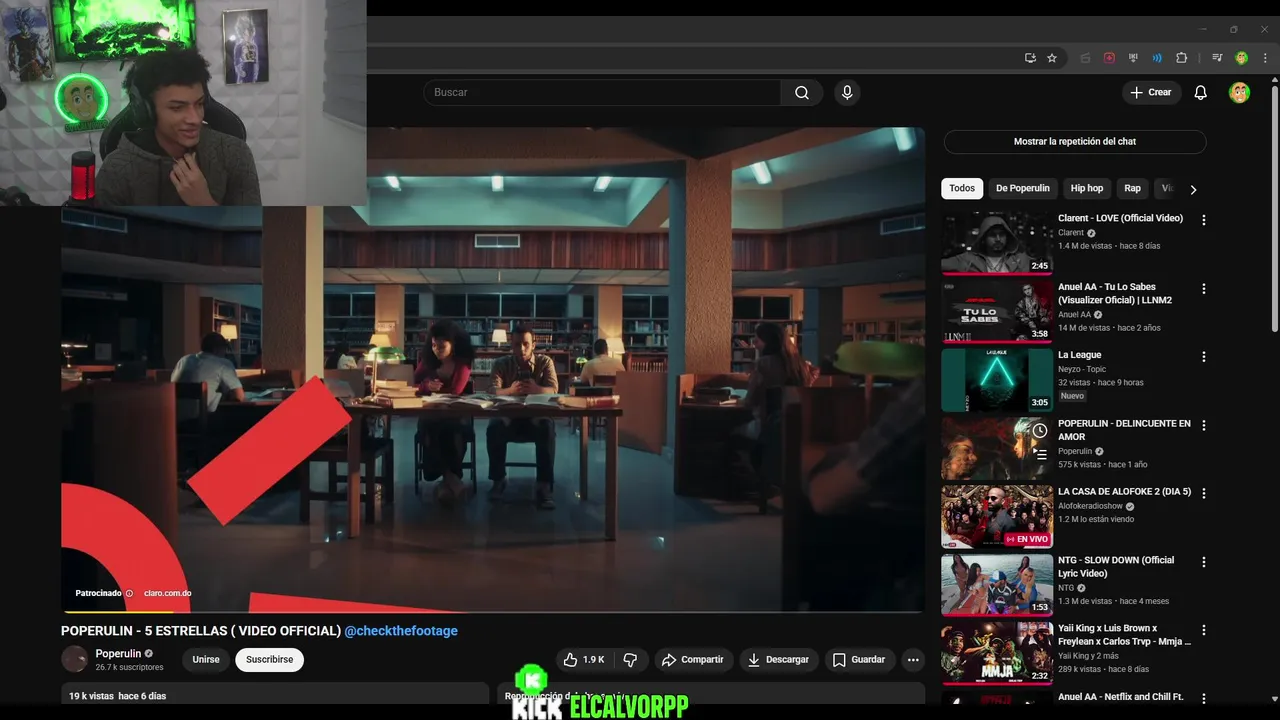The image size is (1280, 720).
Task: Open La League video thumbnail
Action: point(997,379)
